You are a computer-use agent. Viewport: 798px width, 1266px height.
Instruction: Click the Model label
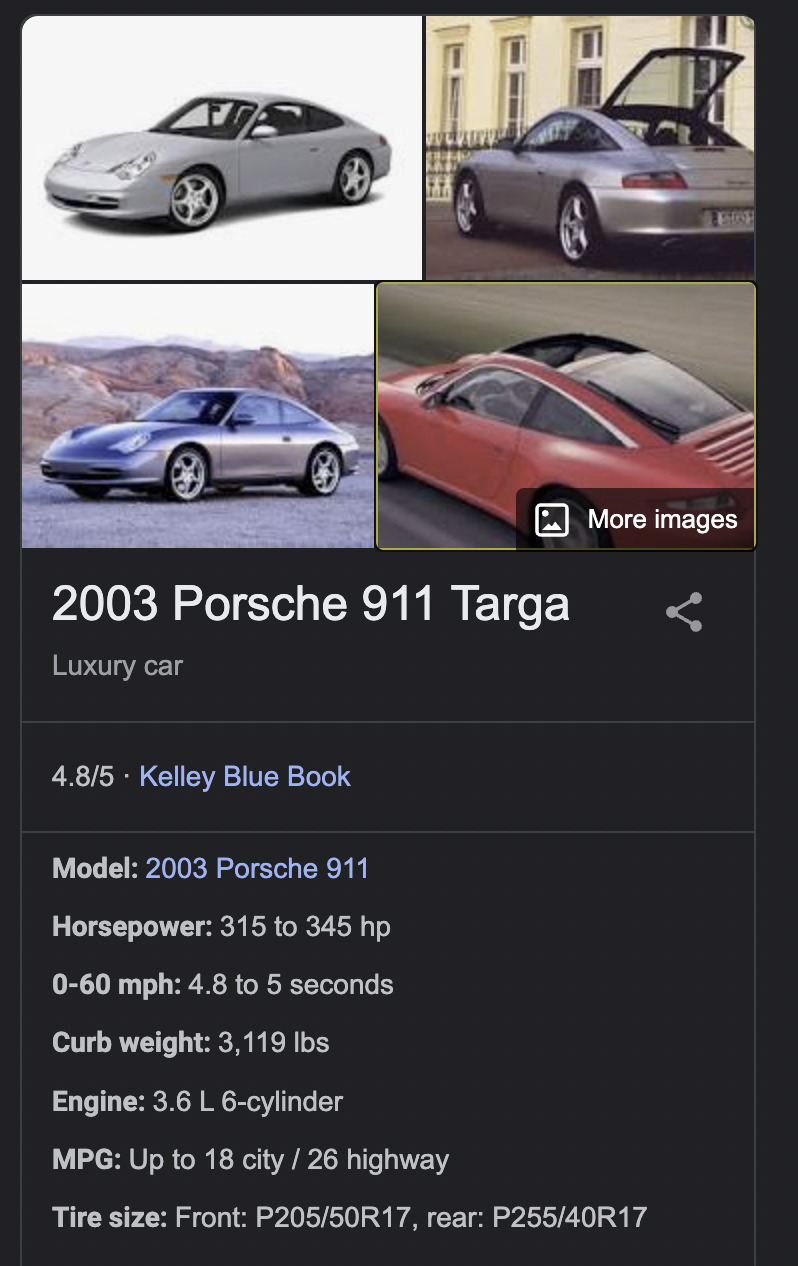[94, 868]
